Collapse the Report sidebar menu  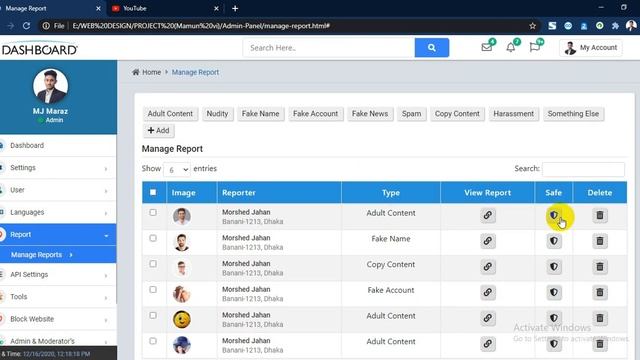pos(58,235)
